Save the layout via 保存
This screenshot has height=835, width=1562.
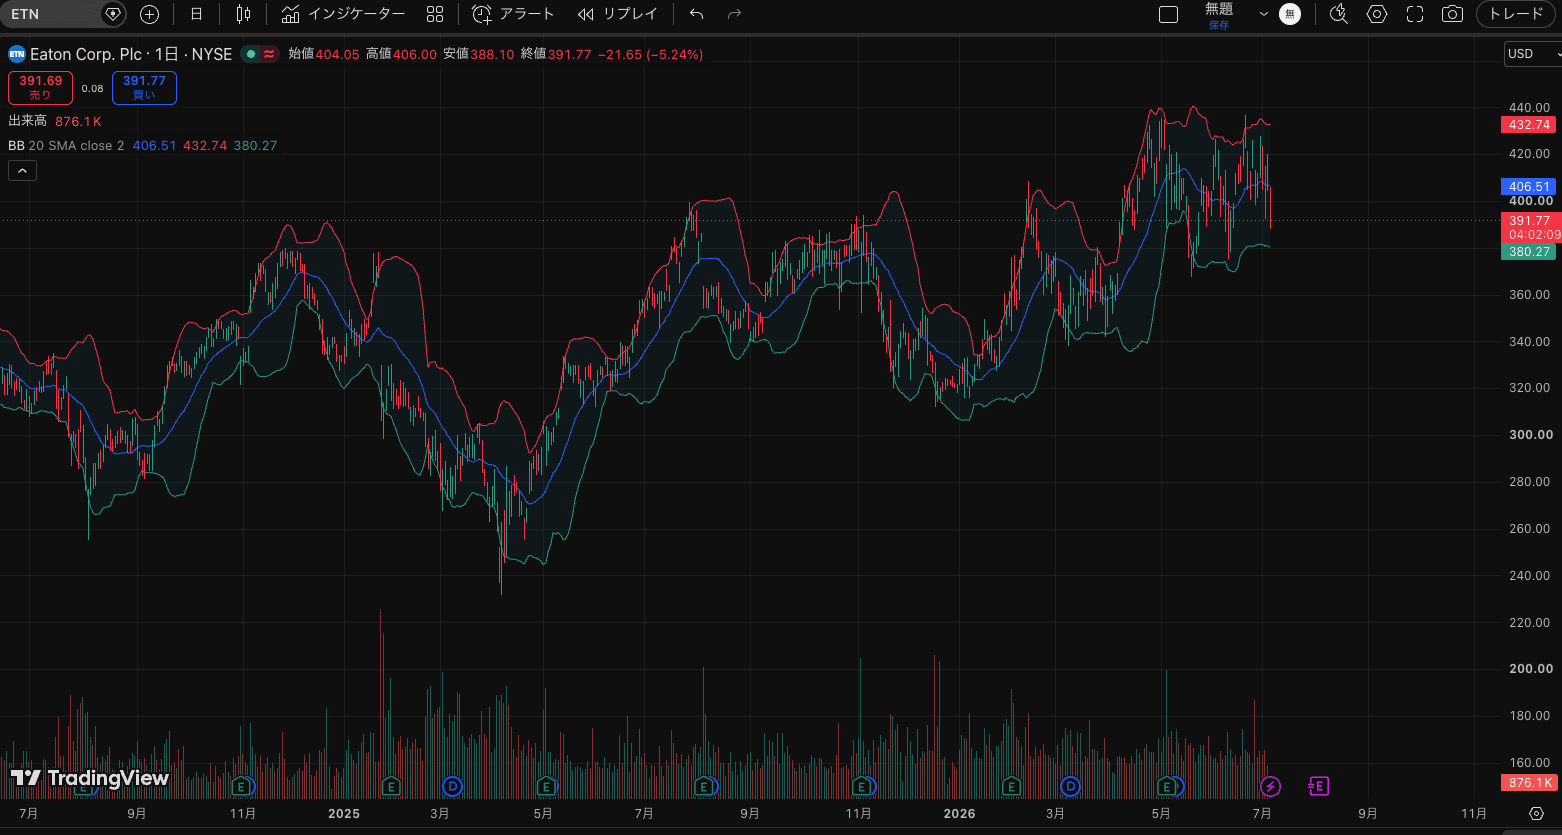(x=1219, y=25)
